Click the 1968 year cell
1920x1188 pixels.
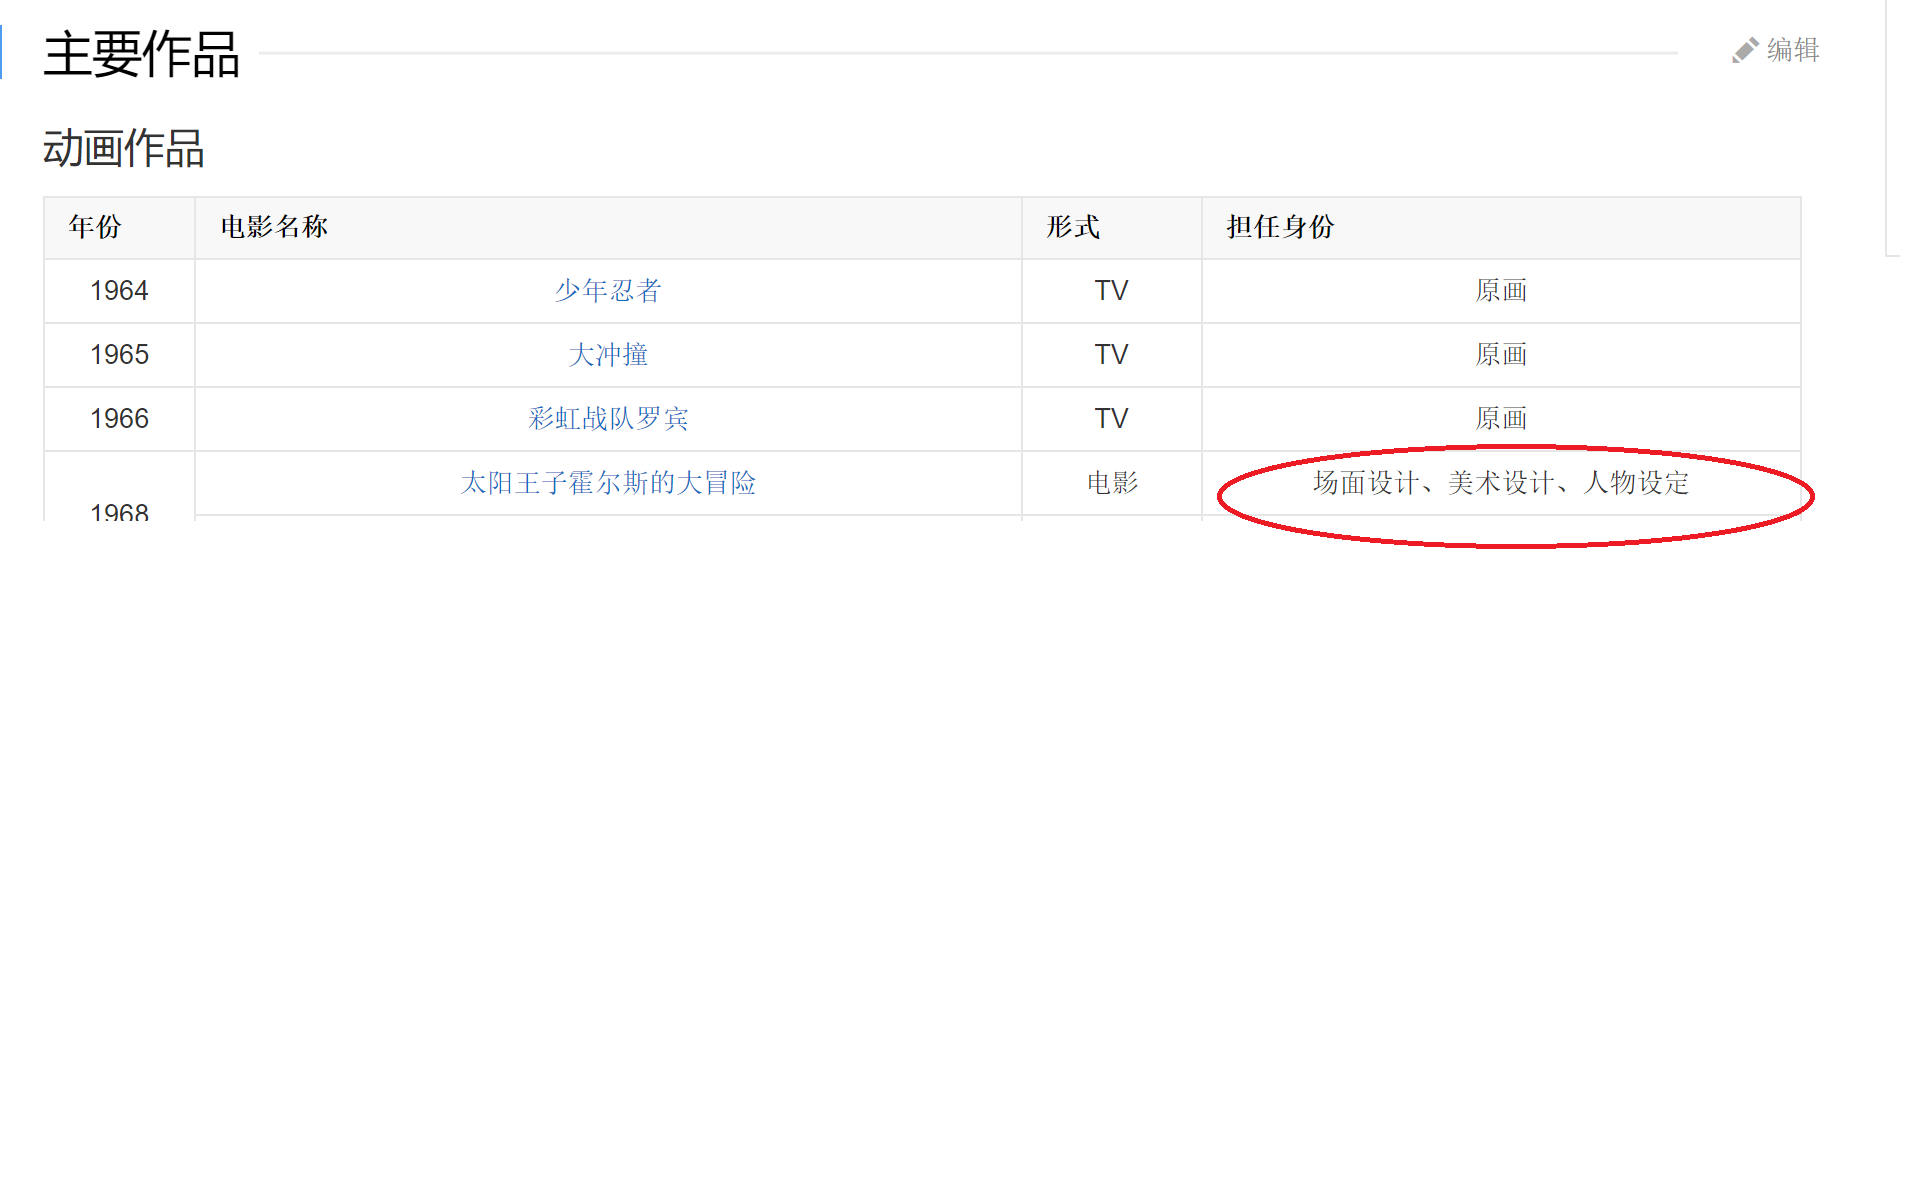click(119, 512)
